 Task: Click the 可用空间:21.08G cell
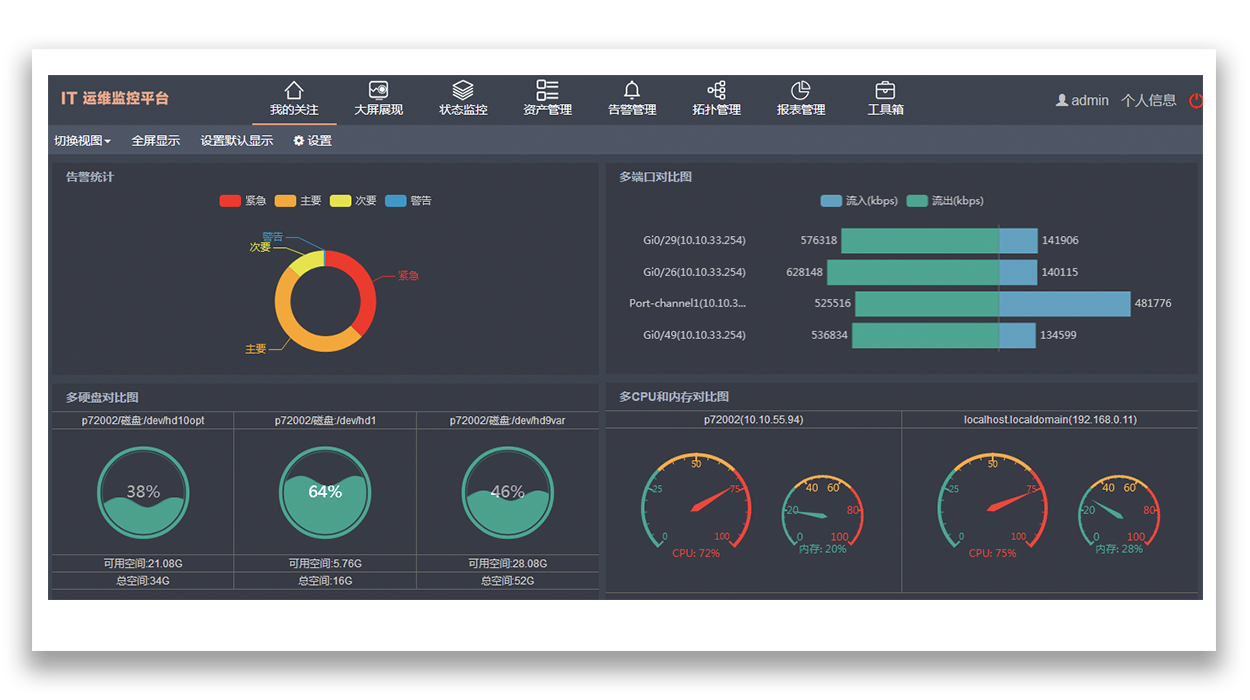pos(143,564)
